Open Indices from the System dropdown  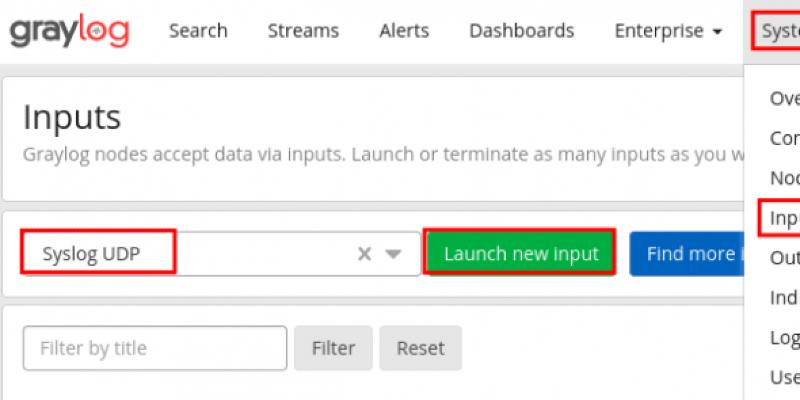click(x=784, y=298)
